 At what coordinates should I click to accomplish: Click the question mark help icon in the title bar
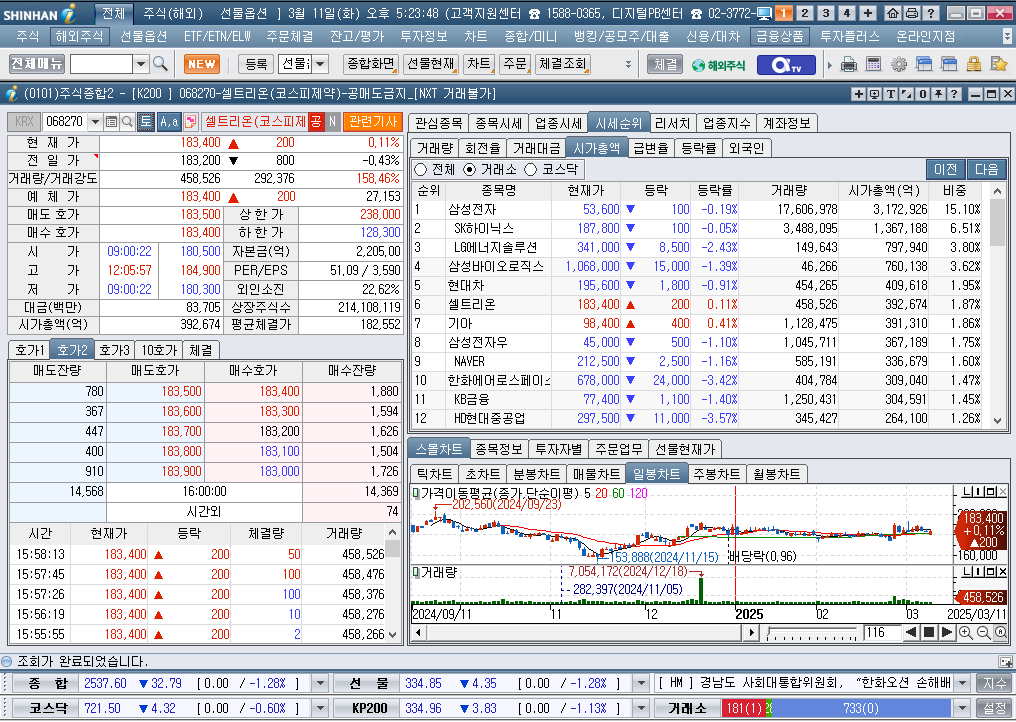(930, 13)
